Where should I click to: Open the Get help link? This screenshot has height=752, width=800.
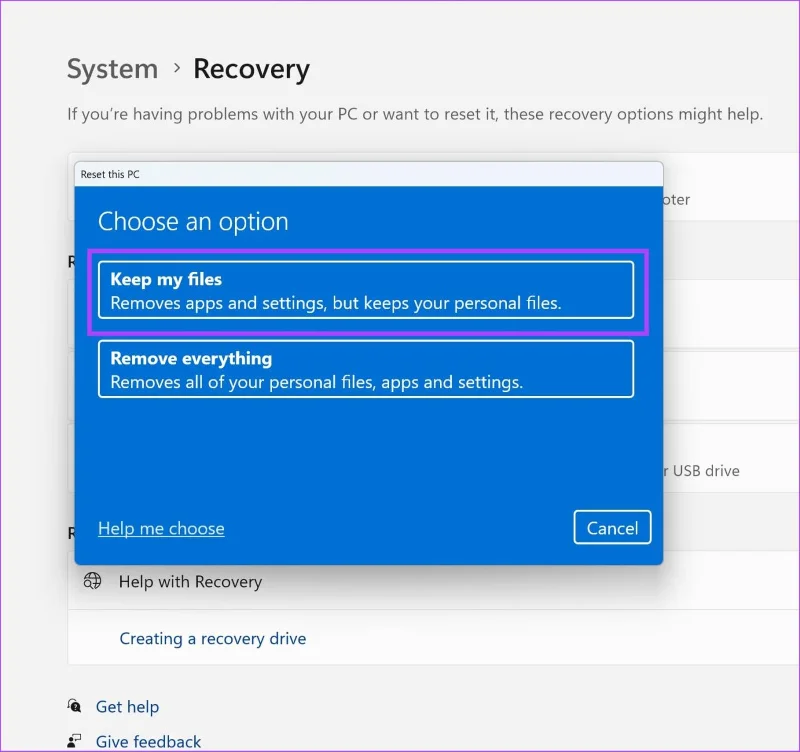point(128,707)
